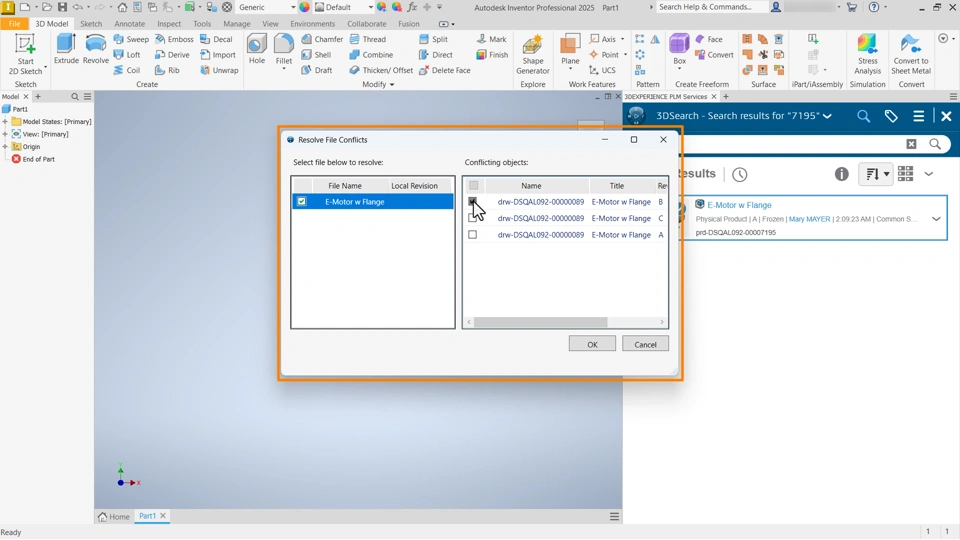Viewport: 960px width, 540px height.
Task: Activate the Hole tool
Action: tap(257, 49)
